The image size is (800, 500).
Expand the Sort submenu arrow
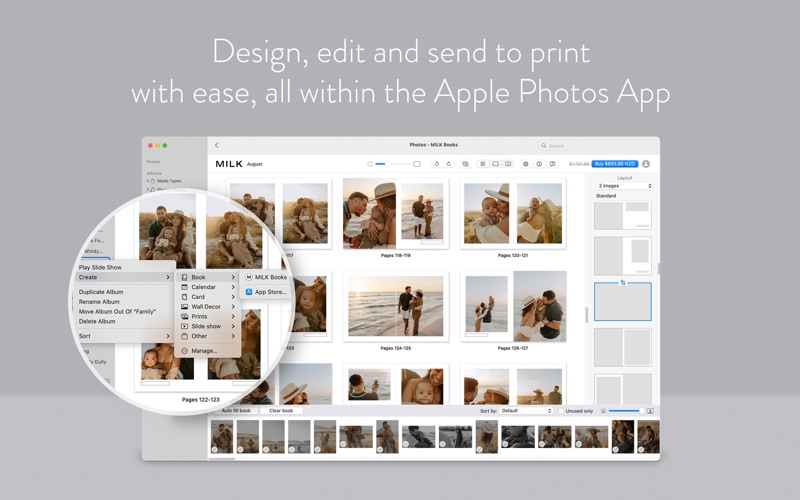pyautogui.click(x=168, y=336)
